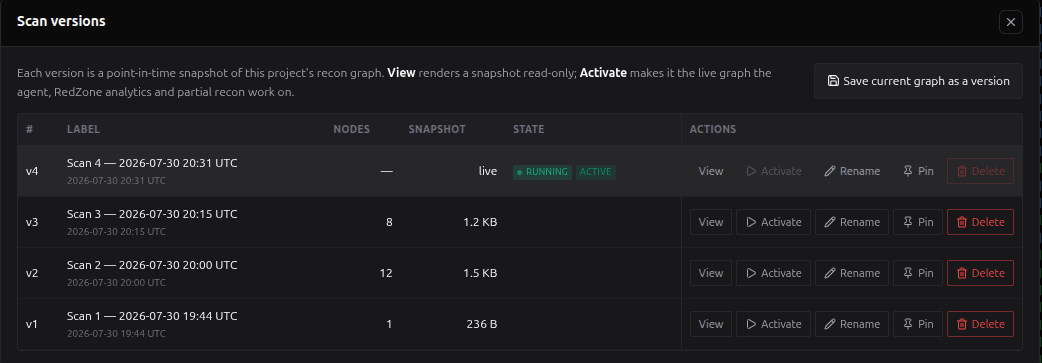Click the '1.5 KB' snapshot size
This screenshot has width=1042, height=363.
[480, 273]
